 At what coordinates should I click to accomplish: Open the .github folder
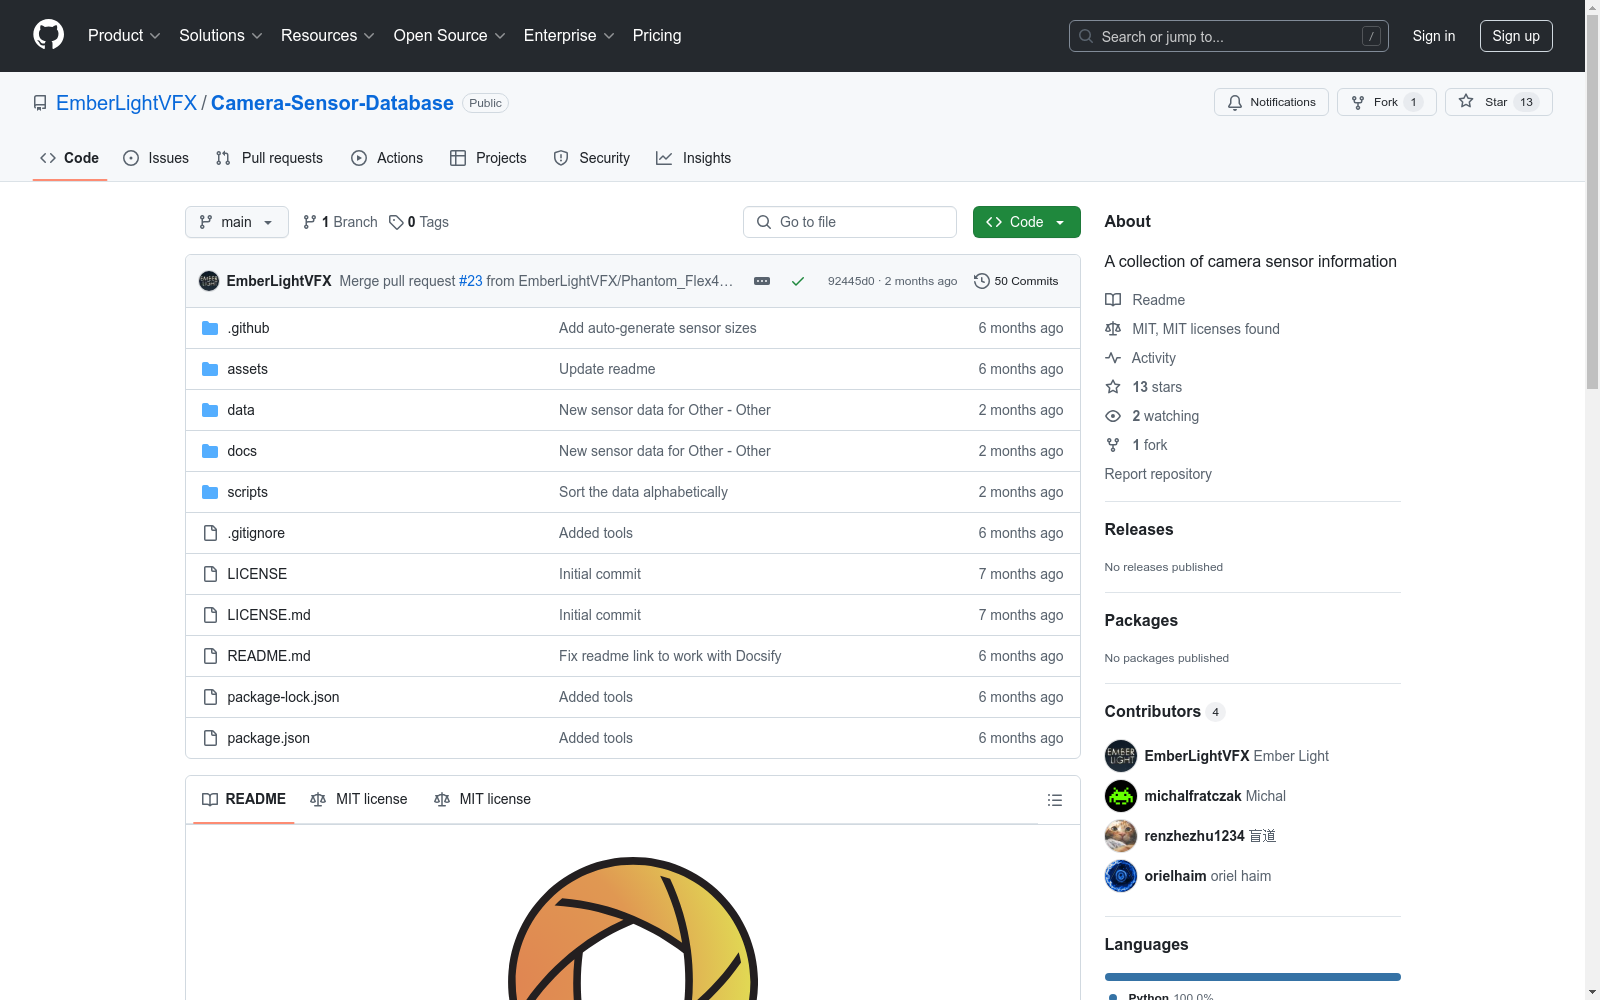pyautogui.click(x=248, y=328)
